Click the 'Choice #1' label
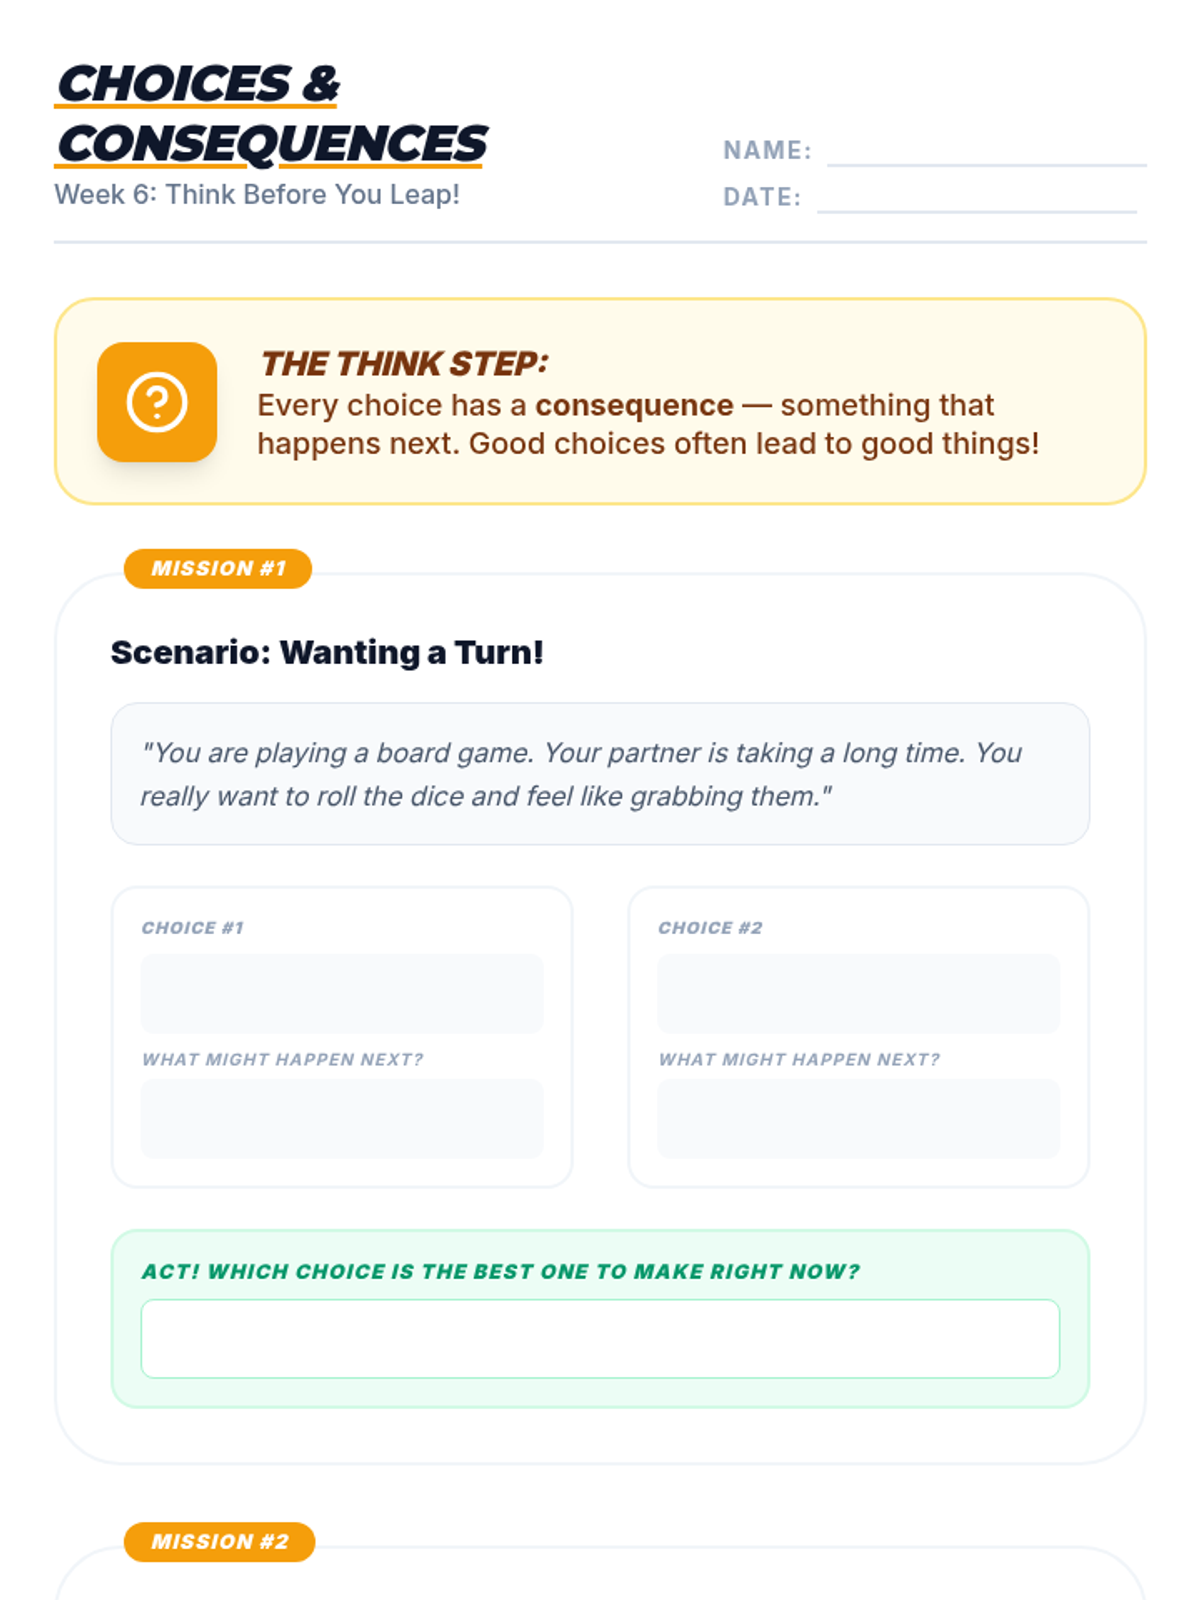This screenshot has height=1600, width=1200. (x=193, y=928)
